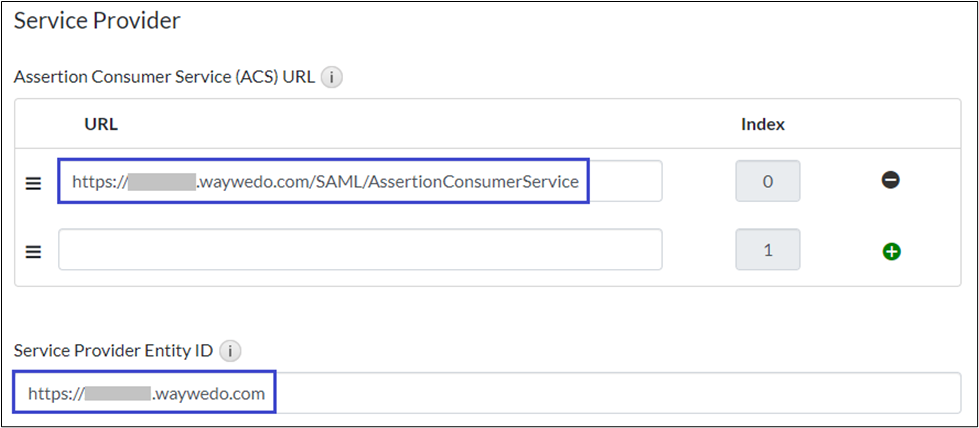Select the Index field showing 1

[x=767, y=250]
